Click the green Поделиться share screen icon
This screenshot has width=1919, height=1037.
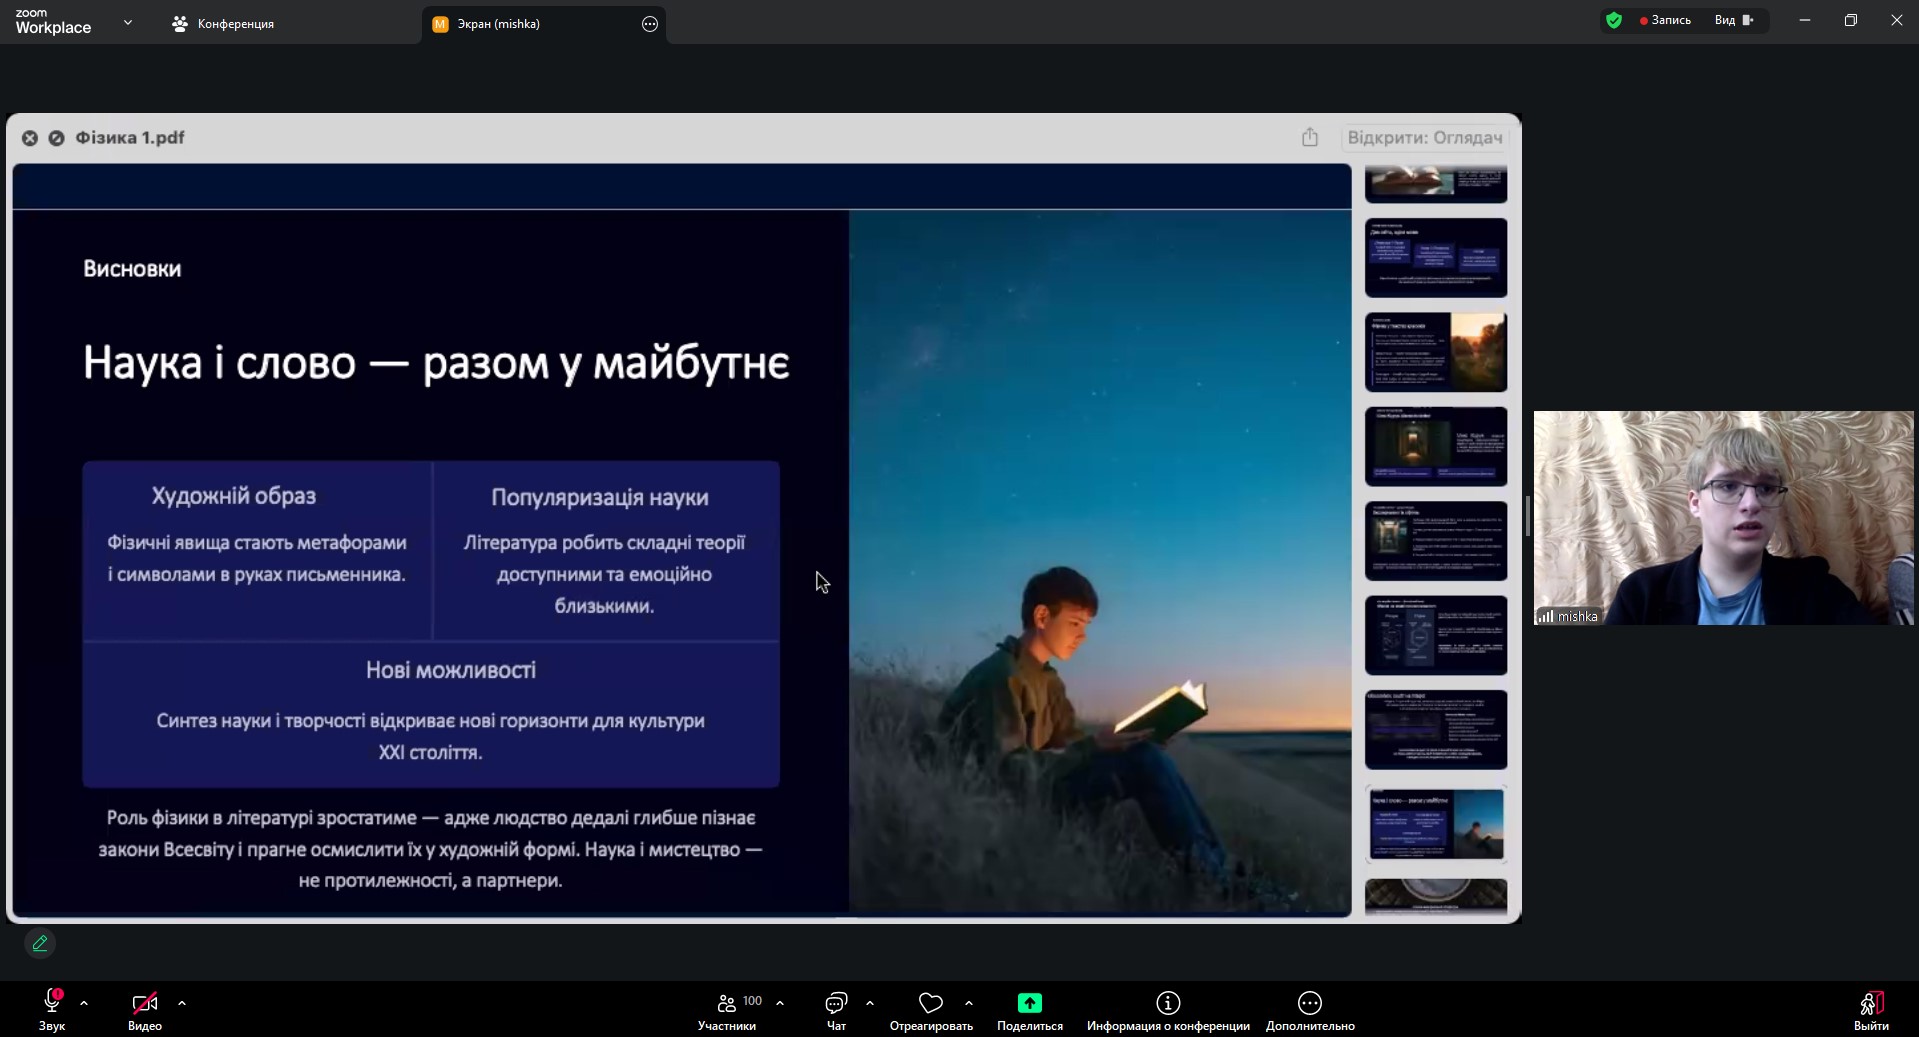(1029, 1003)
